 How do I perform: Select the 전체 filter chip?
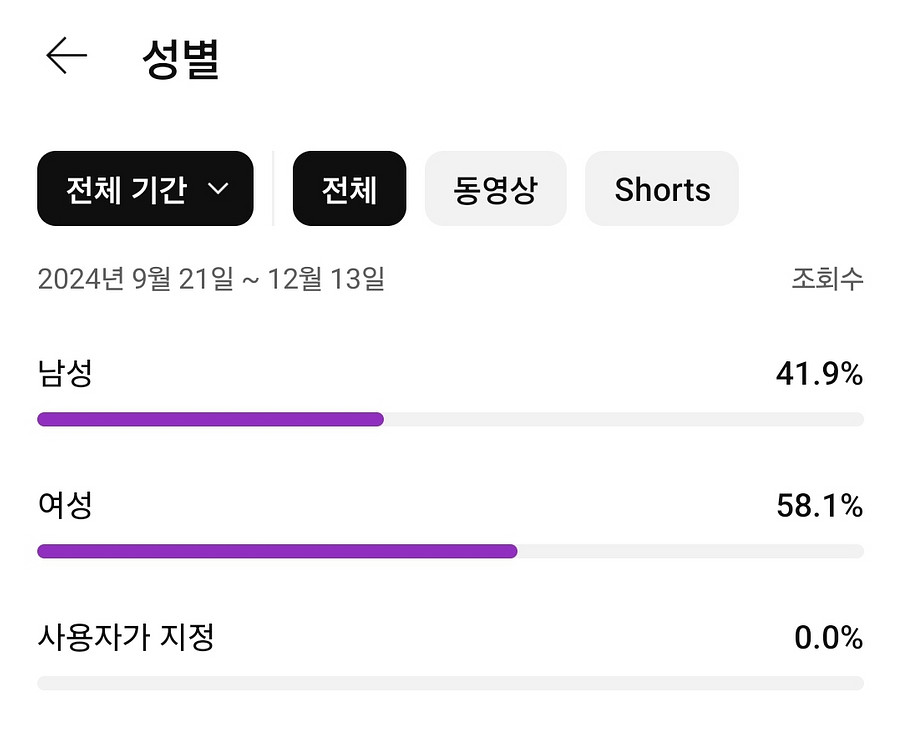point(349,189)
